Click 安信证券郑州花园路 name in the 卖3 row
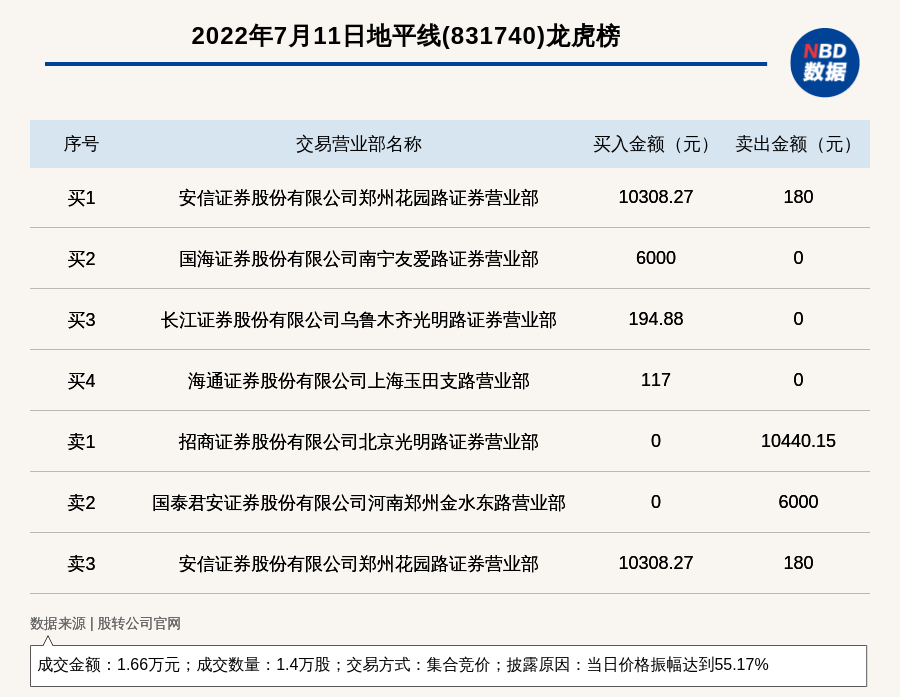The height and width of the screenshot is (697, 900). pos(359,563)
